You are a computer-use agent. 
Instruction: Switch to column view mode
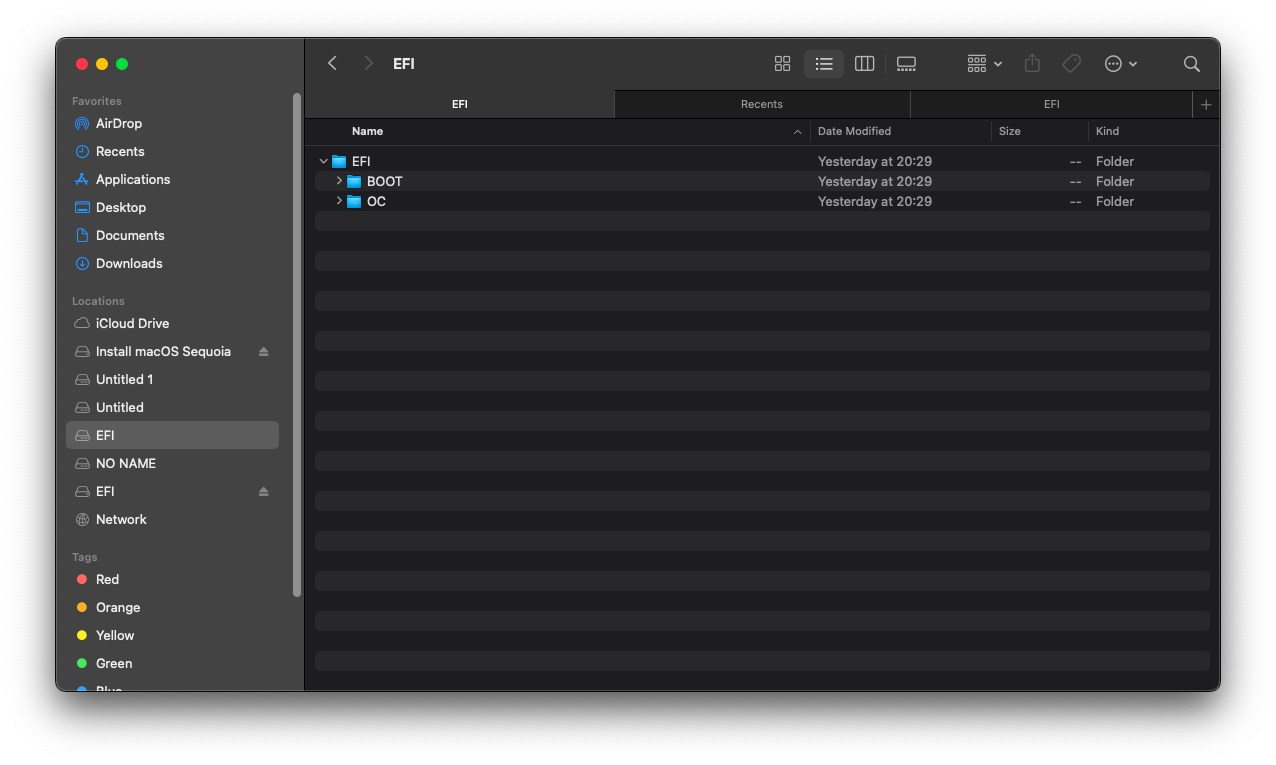(864, 63)
